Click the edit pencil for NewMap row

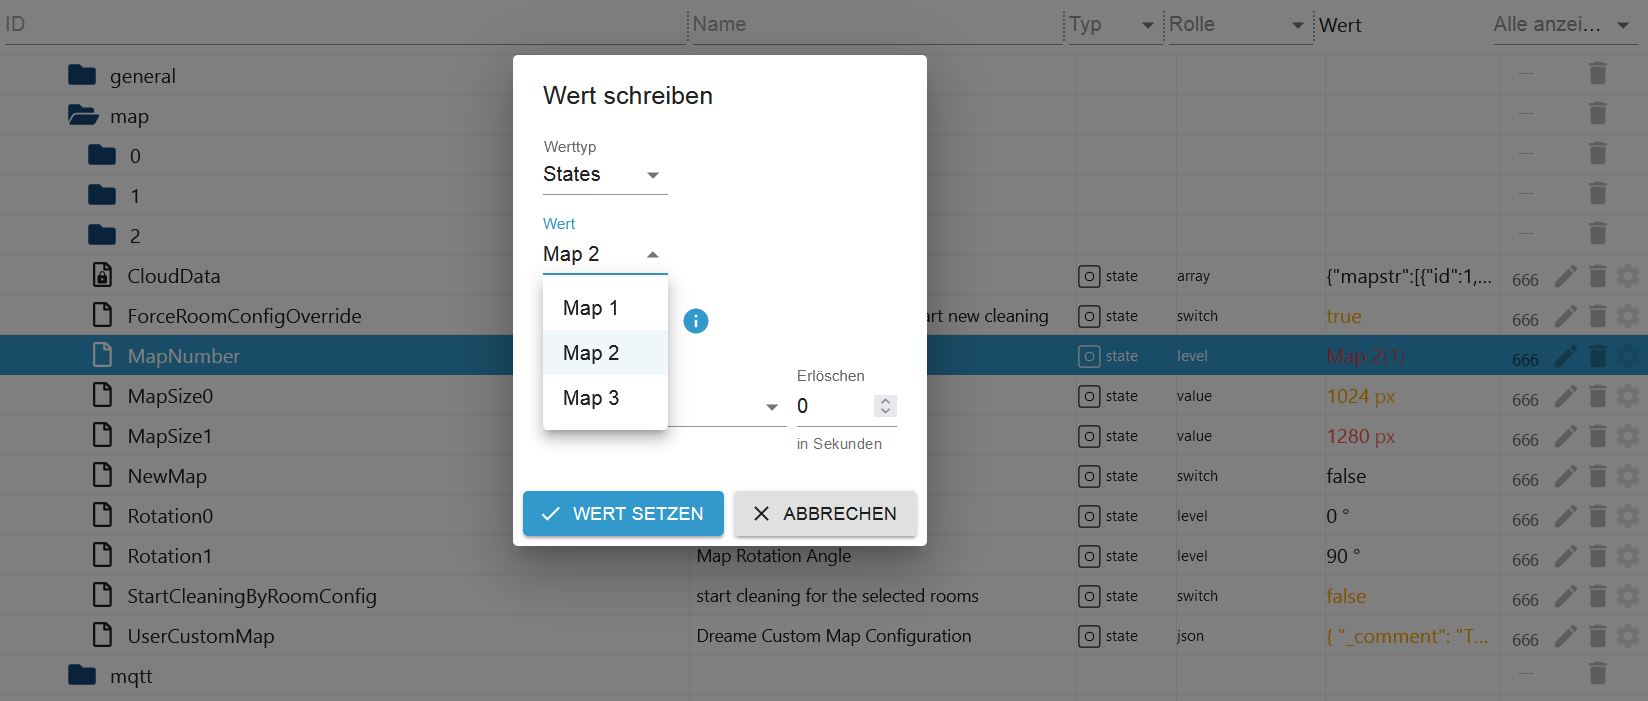pos(1566,476)
